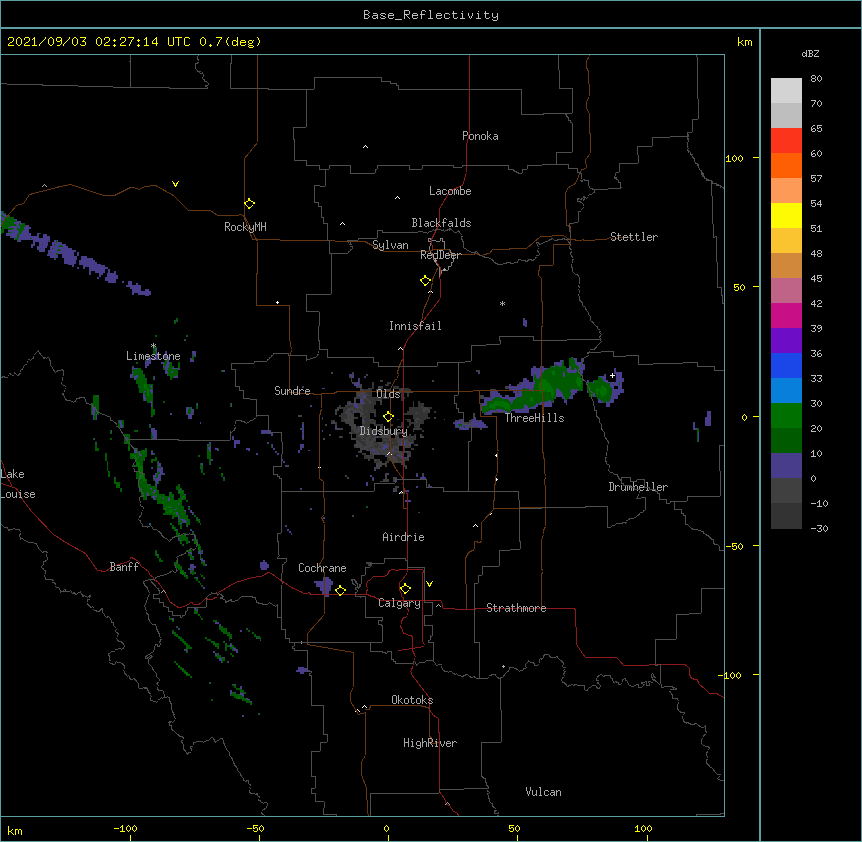Screen dimensions: 862x842
Task: Select the Drumheller label
Action: [638, 487]
